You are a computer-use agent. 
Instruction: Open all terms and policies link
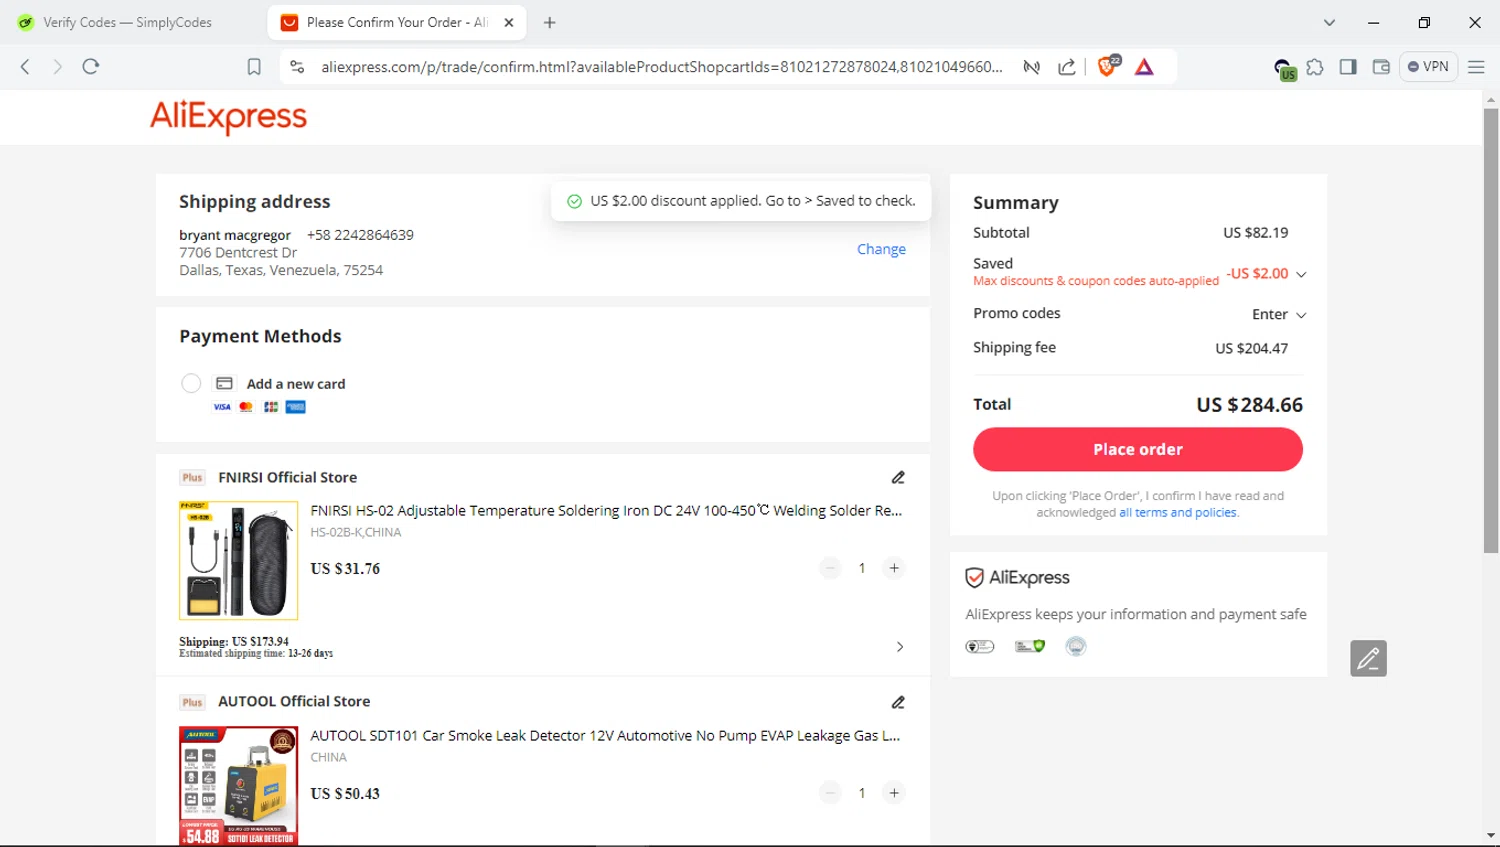pyautogui.click(x=1178, y=513)
